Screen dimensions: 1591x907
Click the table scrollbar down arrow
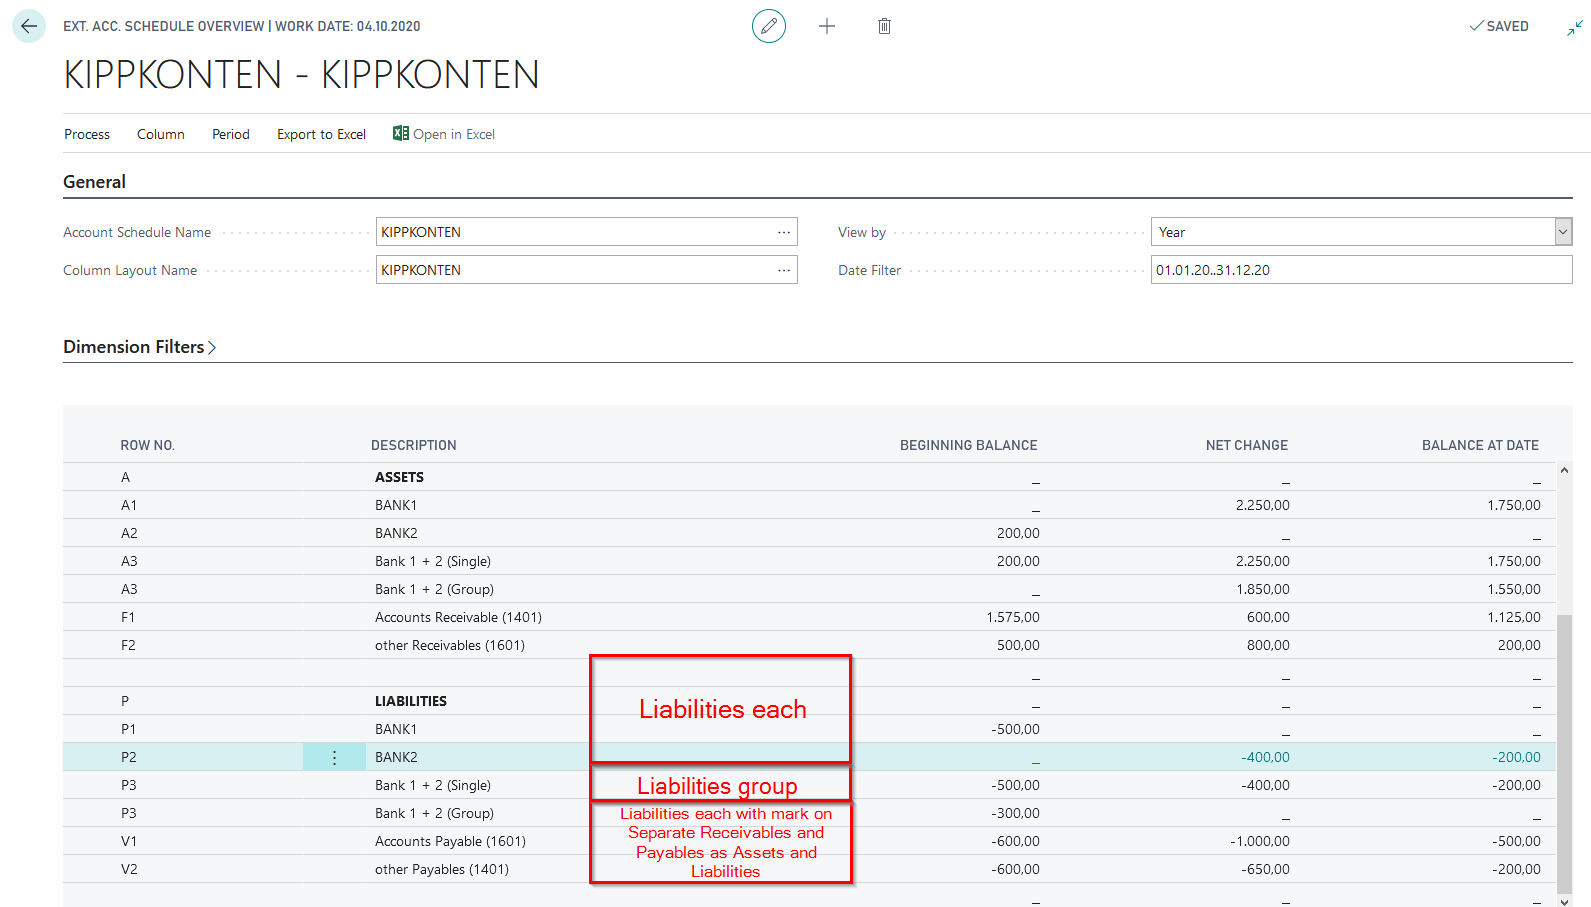pos(1564,900)
